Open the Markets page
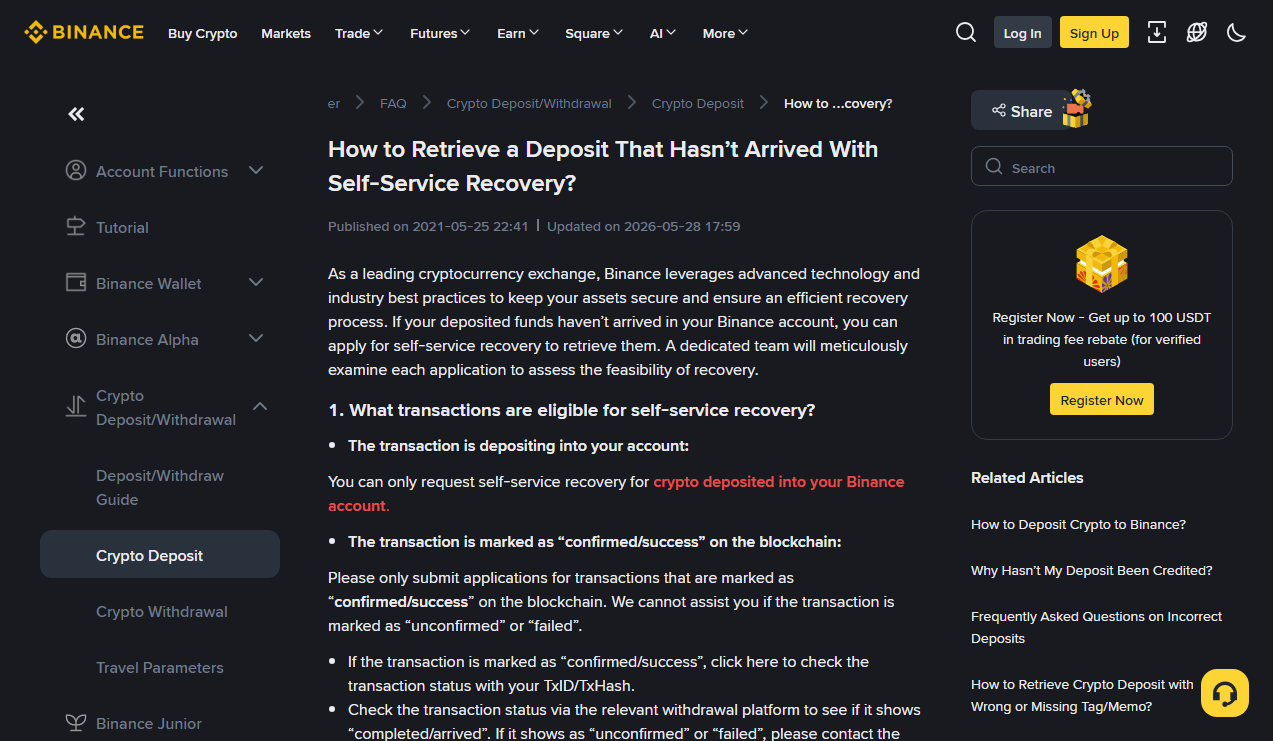 (286, 33)
